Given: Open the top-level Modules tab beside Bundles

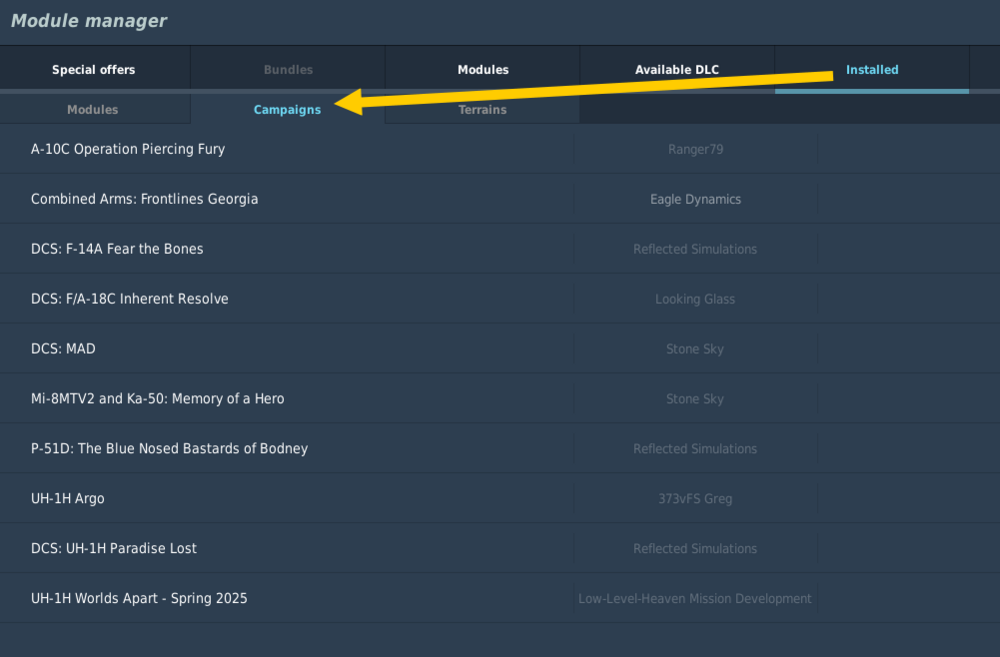Looking at the screenshot, I should (483, 70).
